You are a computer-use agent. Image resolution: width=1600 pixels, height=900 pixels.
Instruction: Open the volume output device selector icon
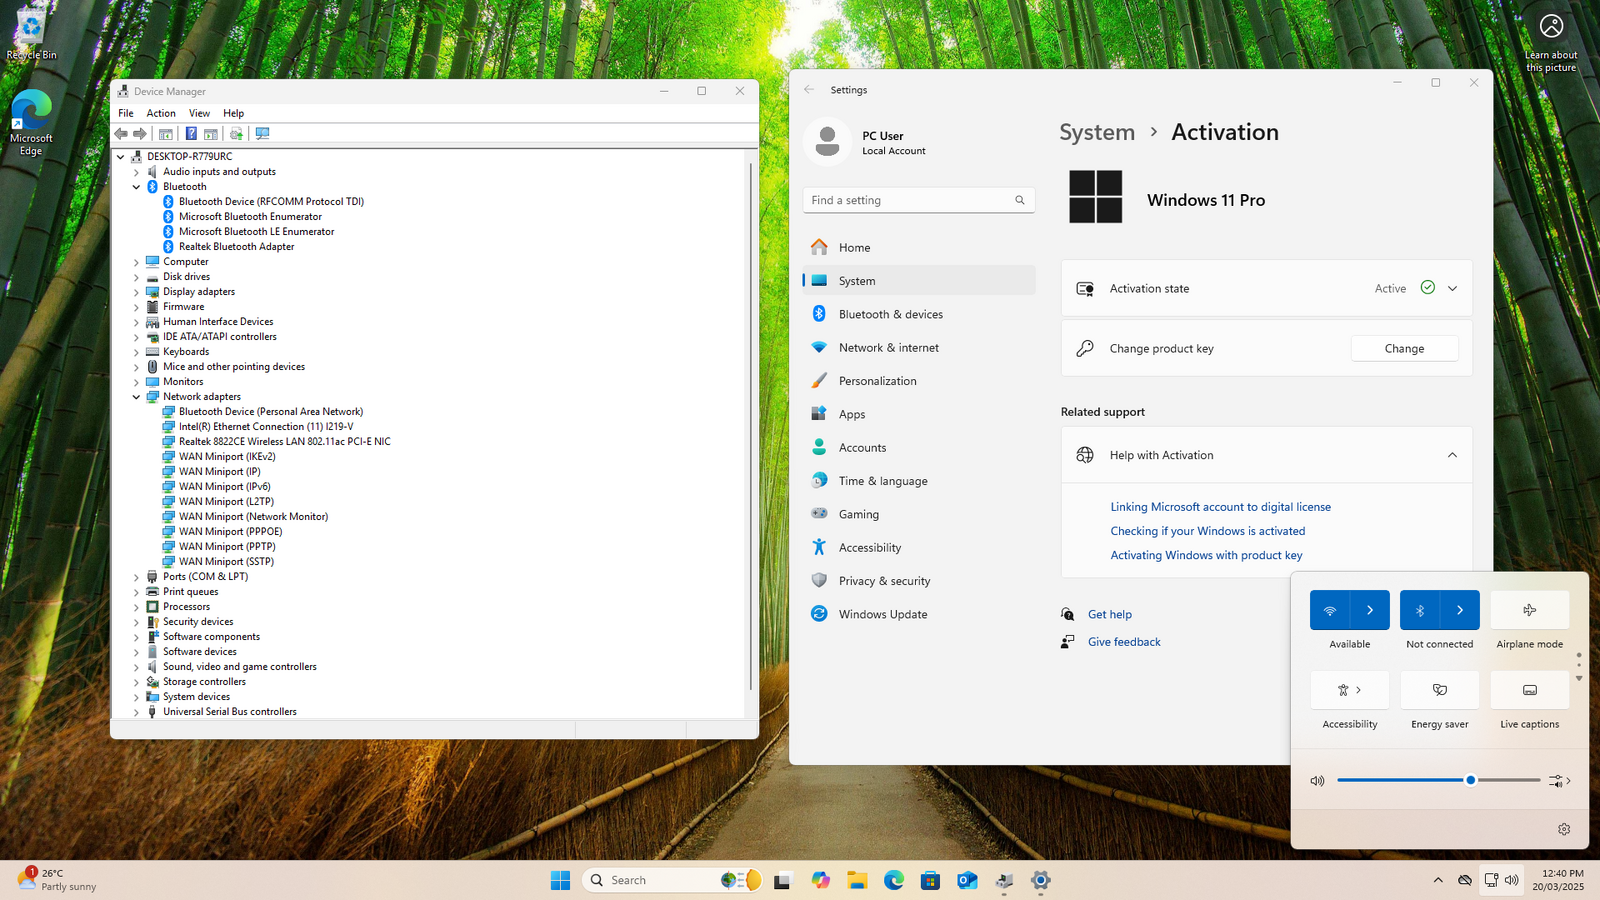point(1560,781)
